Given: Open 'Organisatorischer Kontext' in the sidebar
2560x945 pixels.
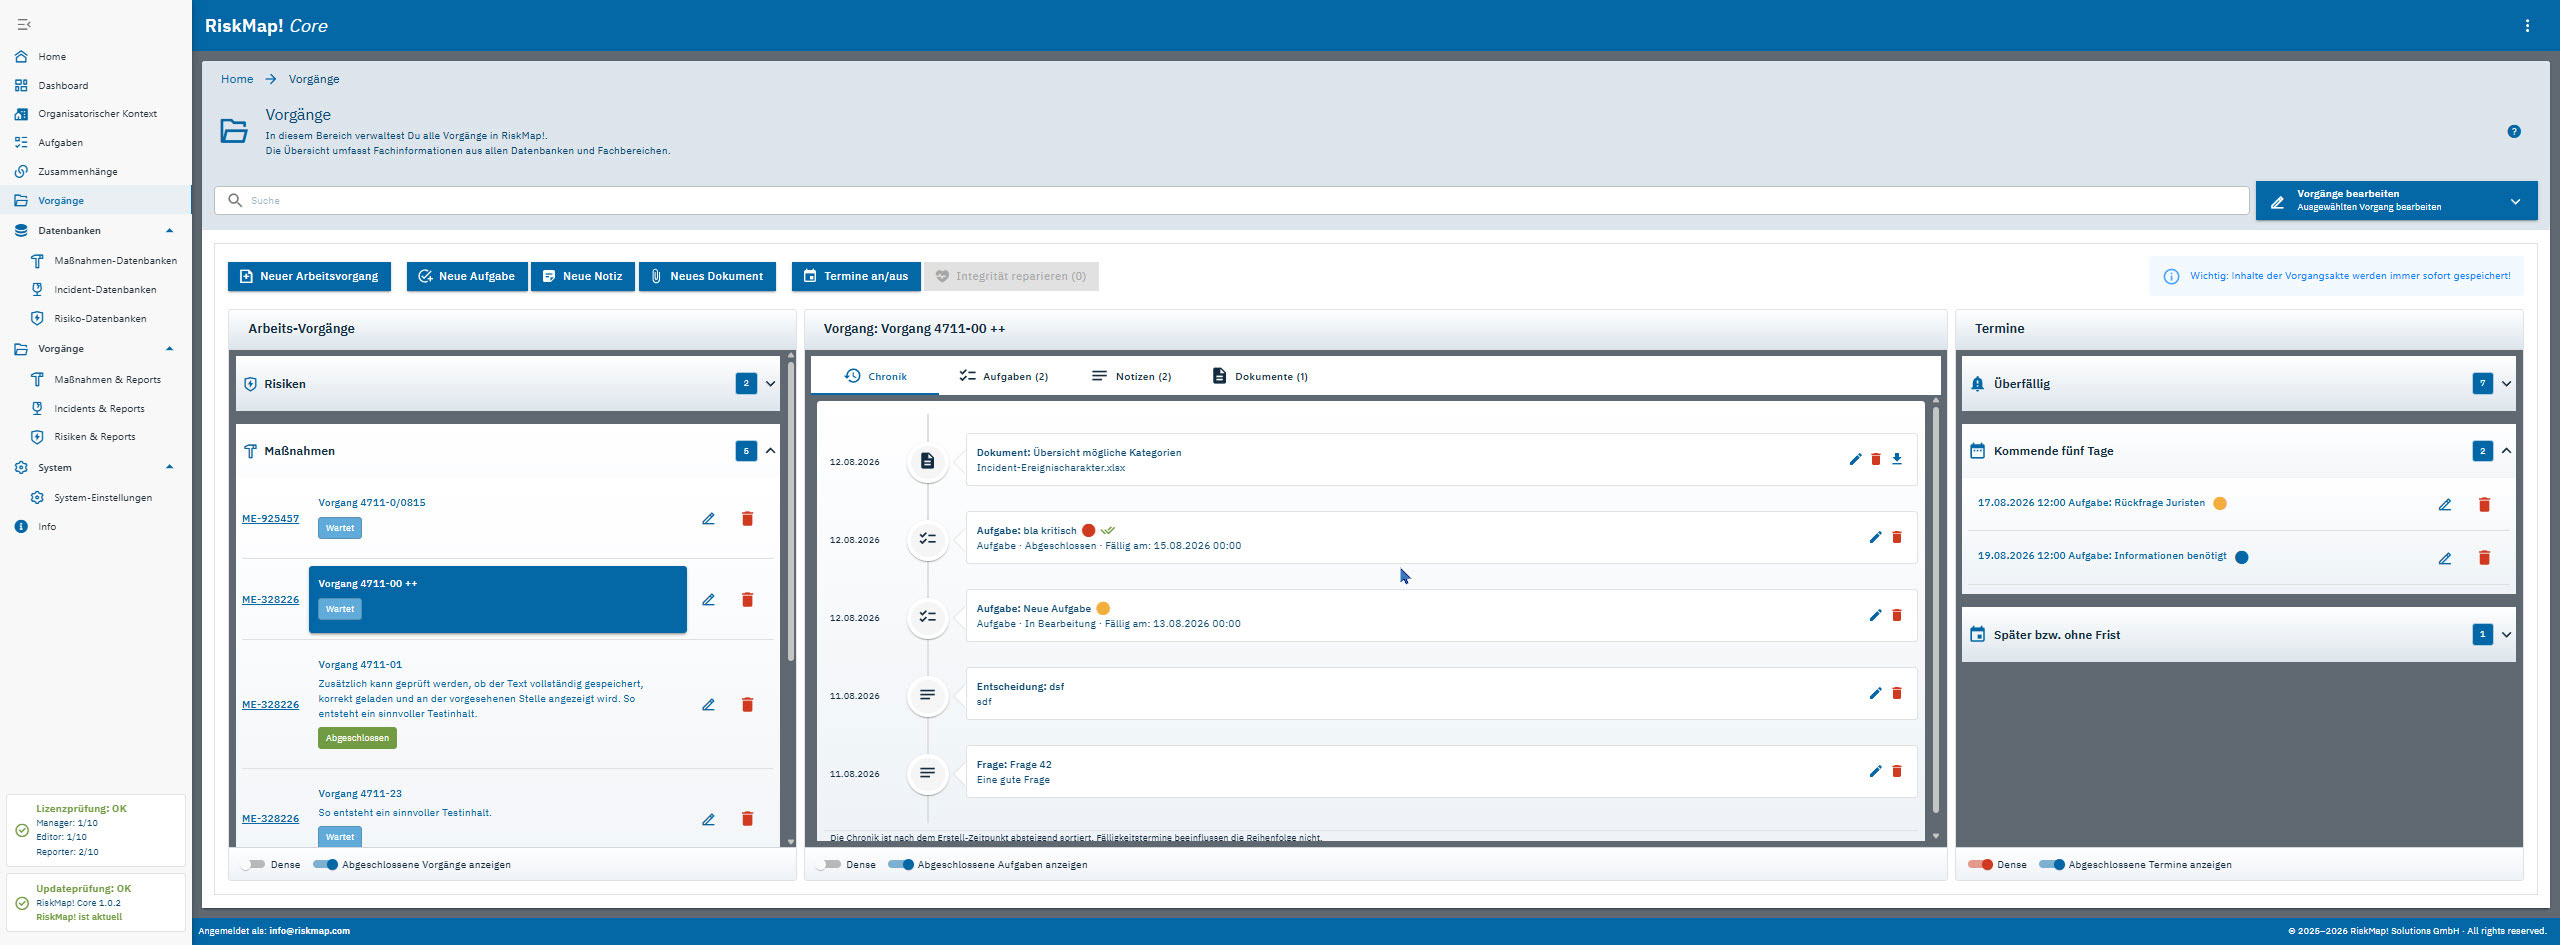Looking at the screenshot, I should 97,114.
